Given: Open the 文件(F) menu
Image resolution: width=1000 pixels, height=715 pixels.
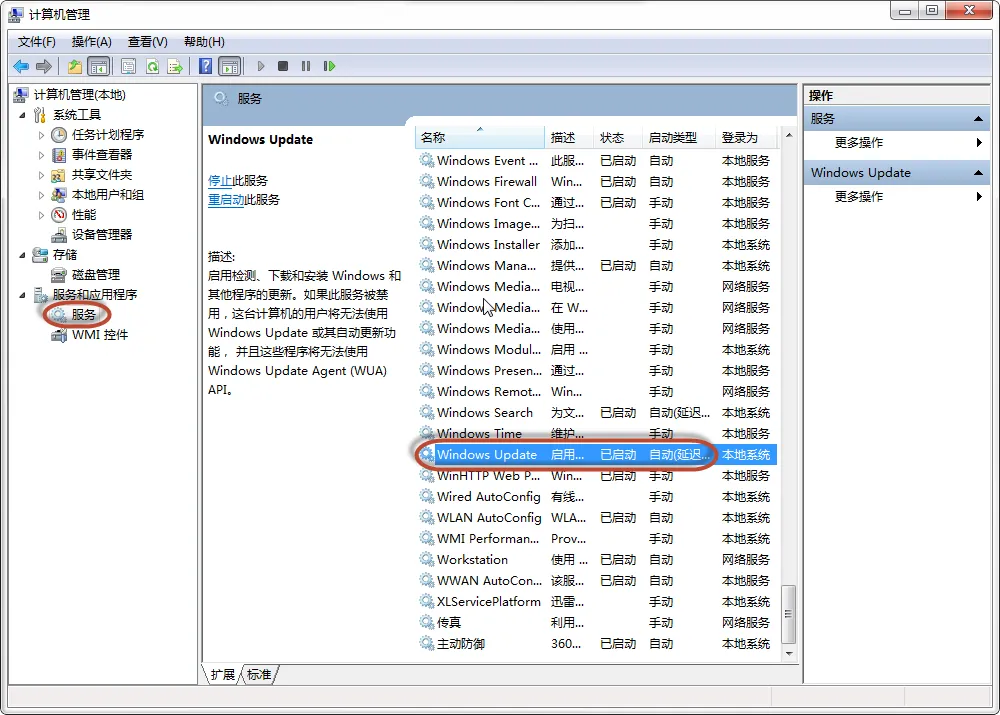Looking at the screenshot, I should pos(36,41).
